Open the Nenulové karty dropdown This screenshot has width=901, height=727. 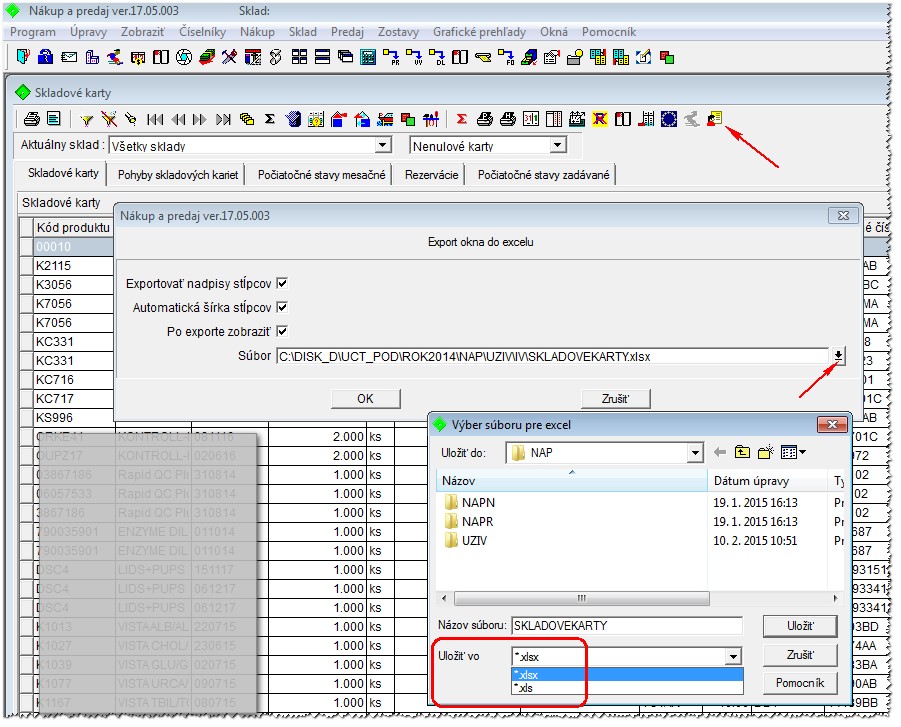point(557,145)
